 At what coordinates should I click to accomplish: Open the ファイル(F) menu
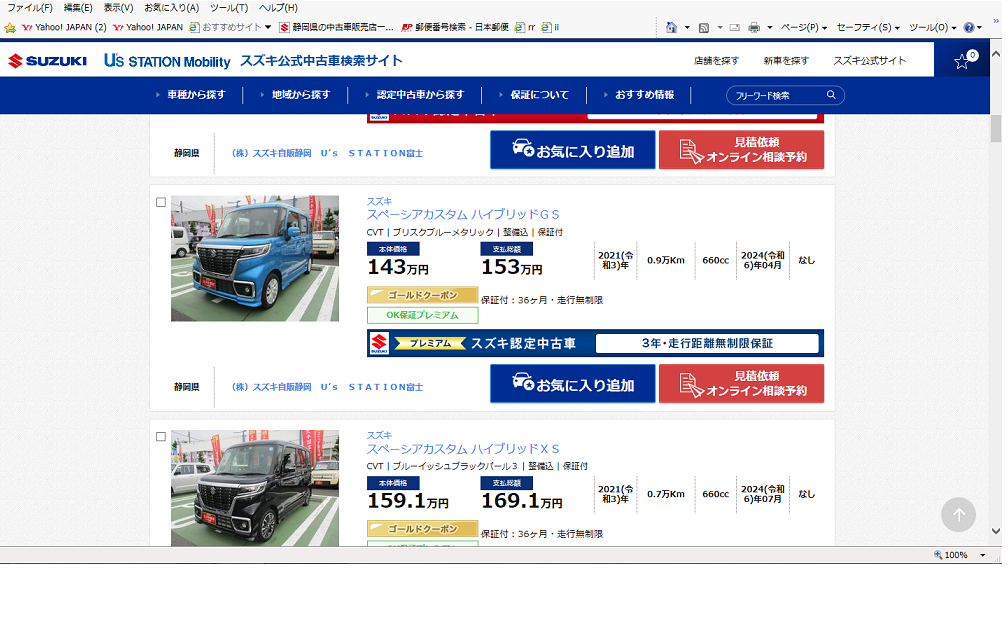pyautogui.click(x=30, y=8)
